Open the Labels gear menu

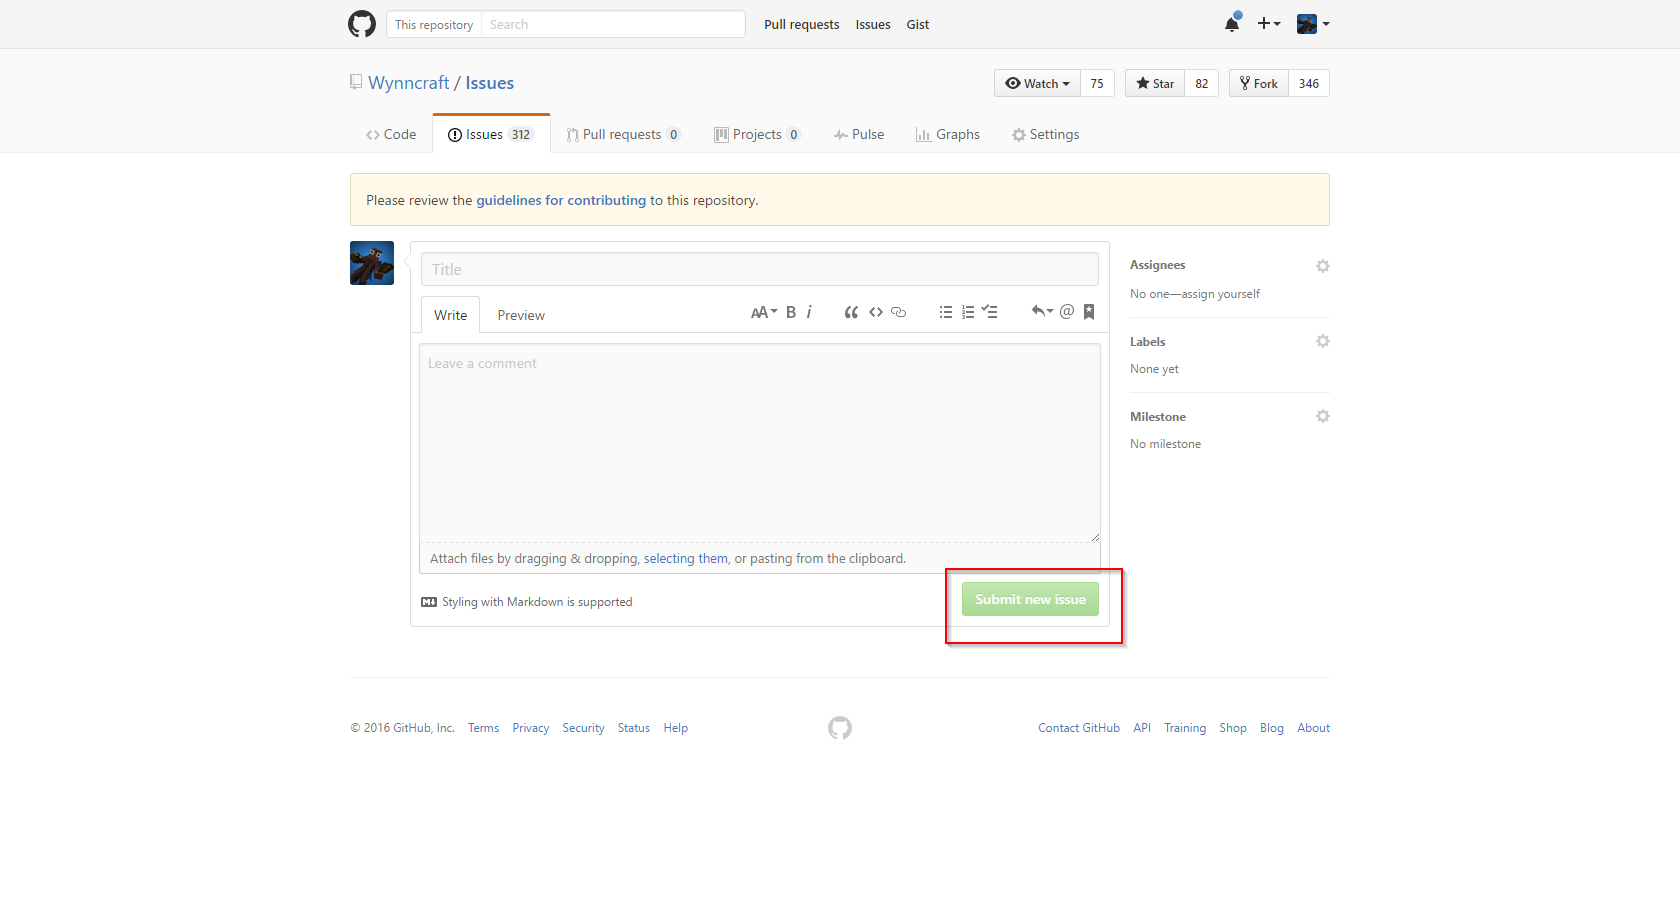pyautogui.click(x=1323, y=341)
